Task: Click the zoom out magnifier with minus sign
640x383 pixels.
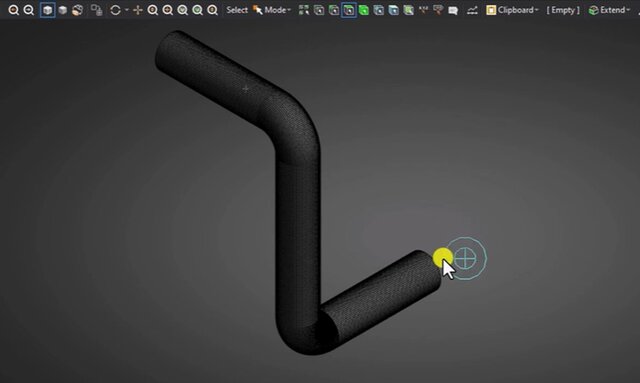Action: [29, 10]
